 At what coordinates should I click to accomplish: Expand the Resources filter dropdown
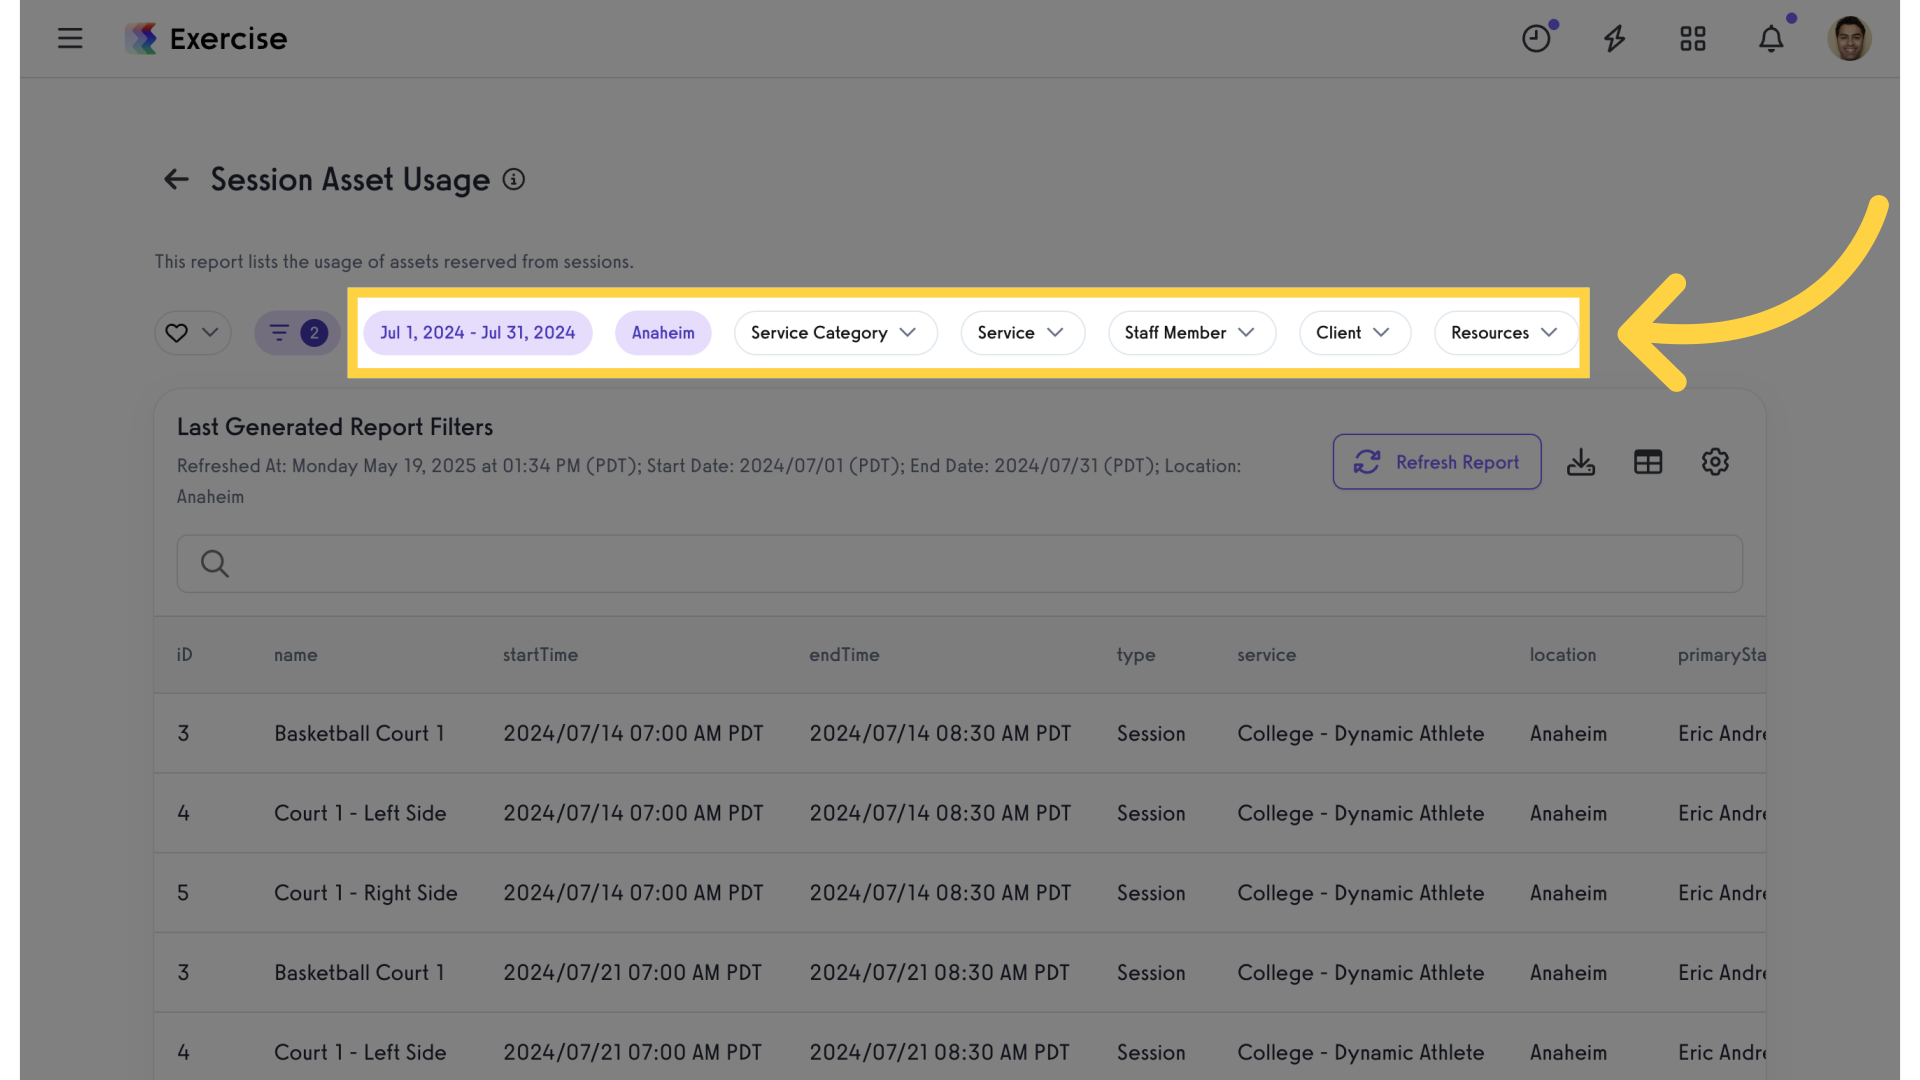coord(1505,333)
